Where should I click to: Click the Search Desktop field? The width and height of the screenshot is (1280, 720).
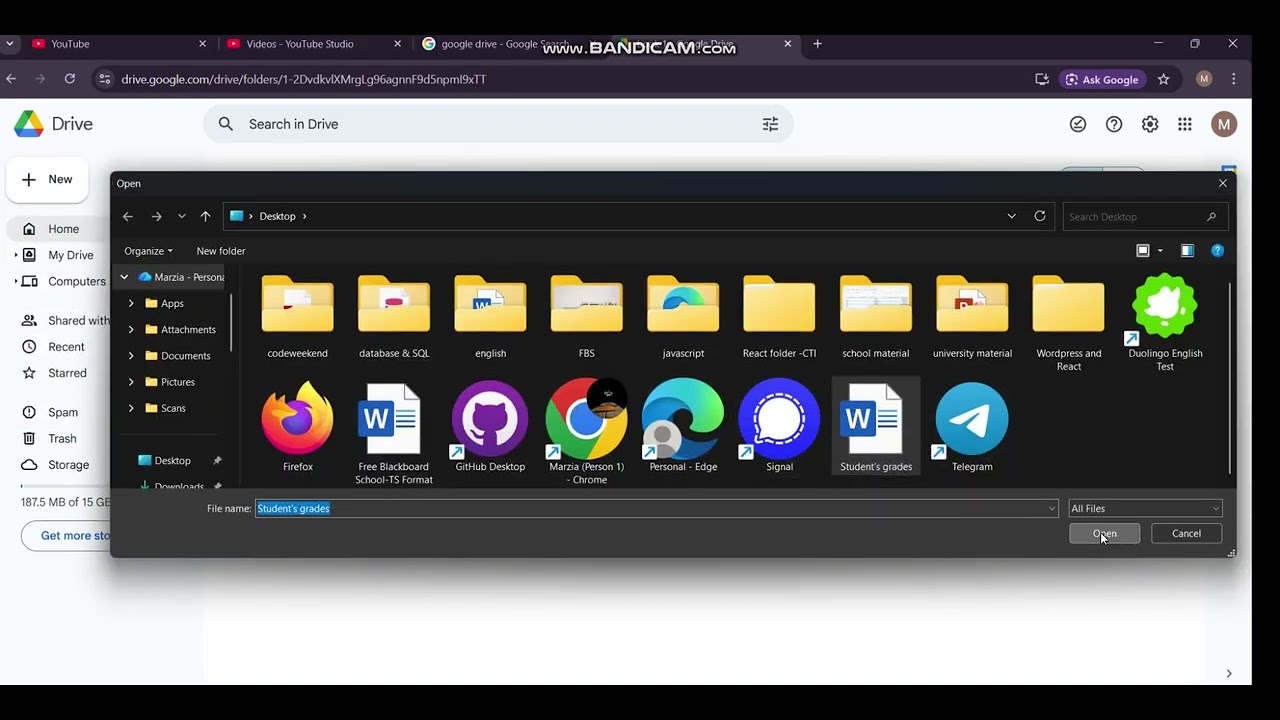coord(1144,216)
